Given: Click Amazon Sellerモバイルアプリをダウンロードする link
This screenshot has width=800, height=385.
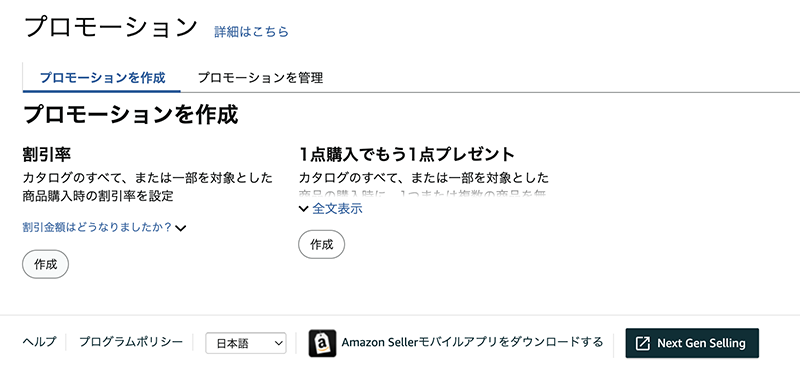Looking at the screenshot, I should [x=472, y=342].
